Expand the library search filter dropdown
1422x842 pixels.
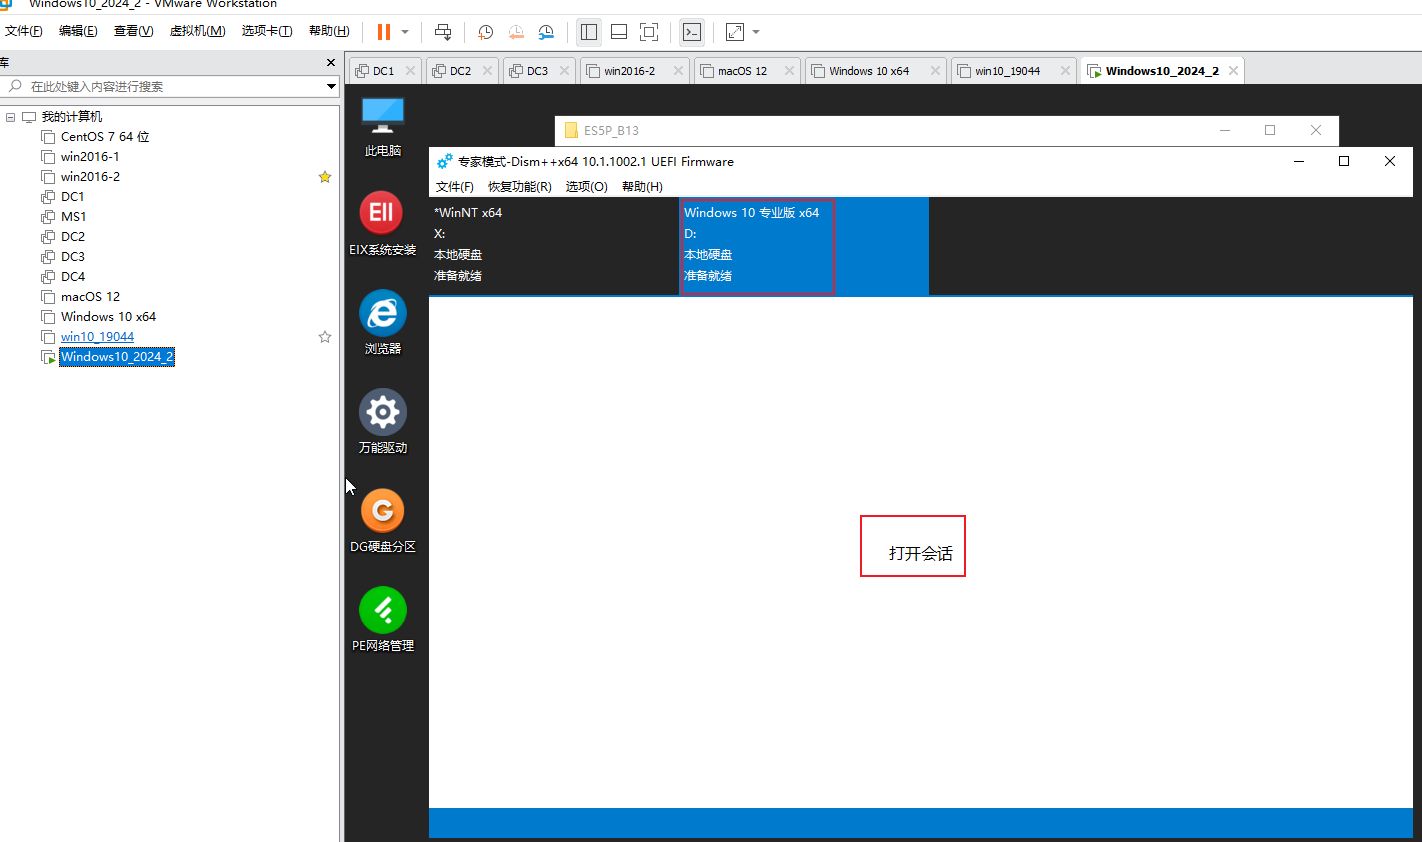pos(331,87)
